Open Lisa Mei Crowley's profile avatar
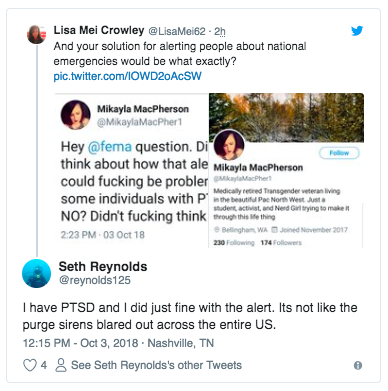The width and height of the screenshot is (388, 391). (36, 34)
